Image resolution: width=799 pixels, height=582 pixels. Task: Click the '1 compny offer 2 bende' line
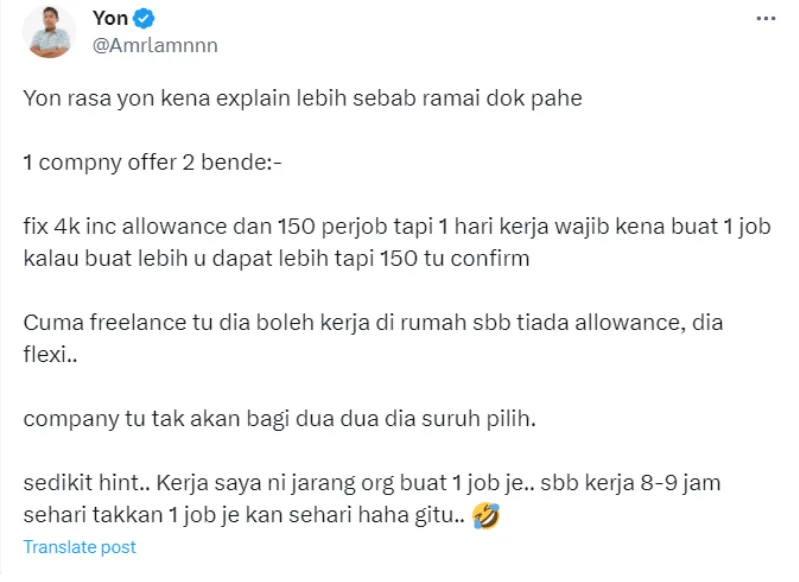point(153,163)
